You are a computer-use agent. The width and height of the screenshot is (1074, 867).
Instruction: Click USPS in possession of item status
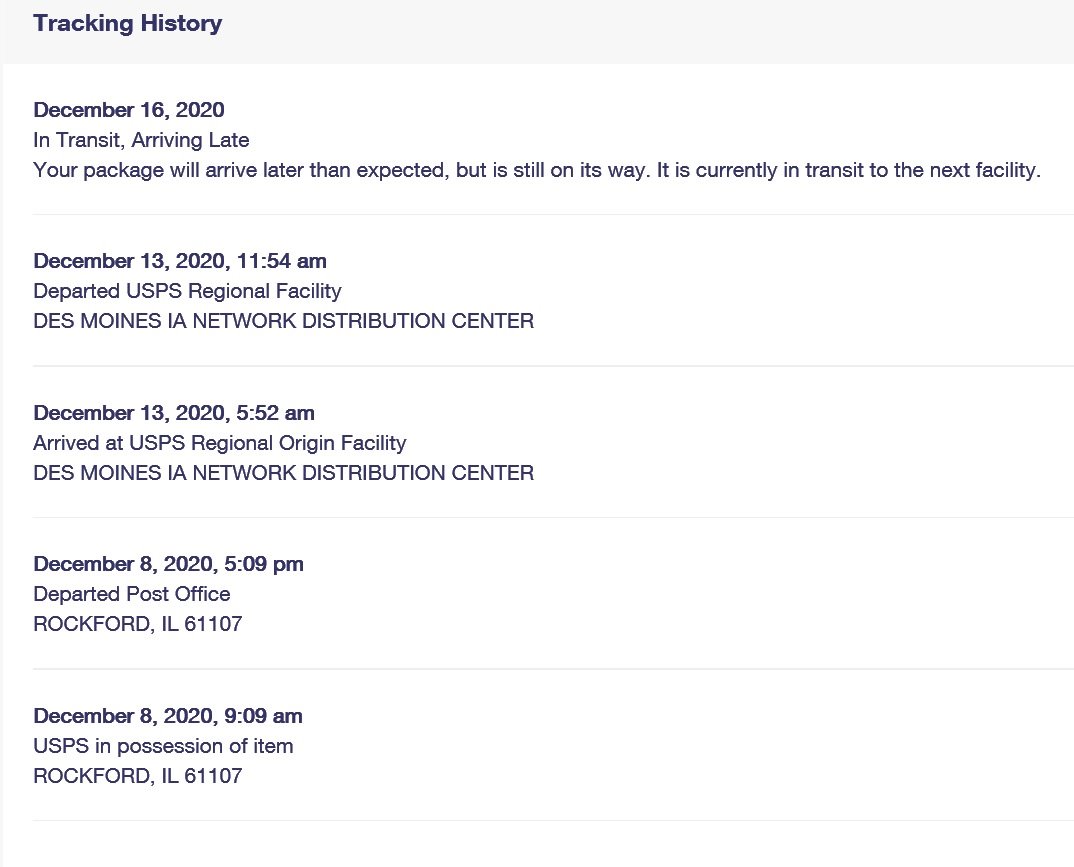[163, 746]
